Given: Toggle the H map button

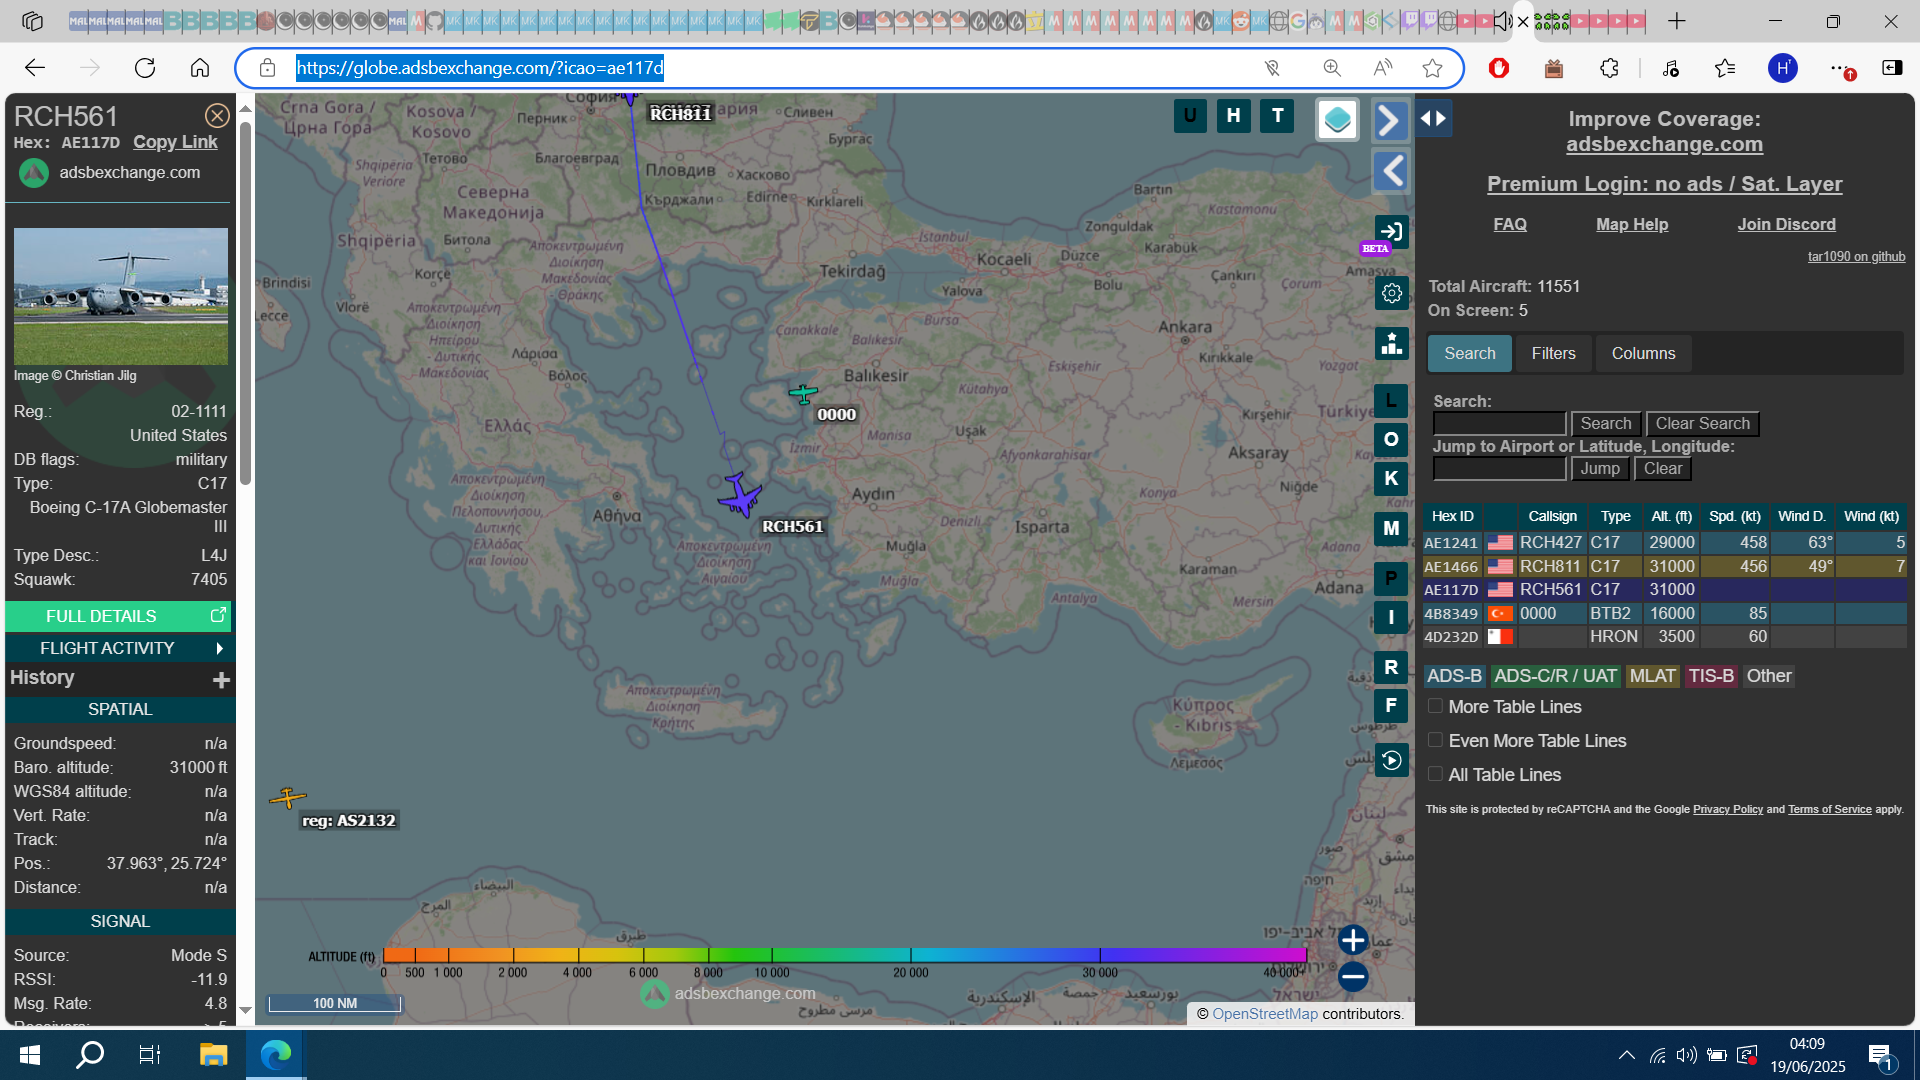Looking at the screenshot, I should [x=1234, y=116].
